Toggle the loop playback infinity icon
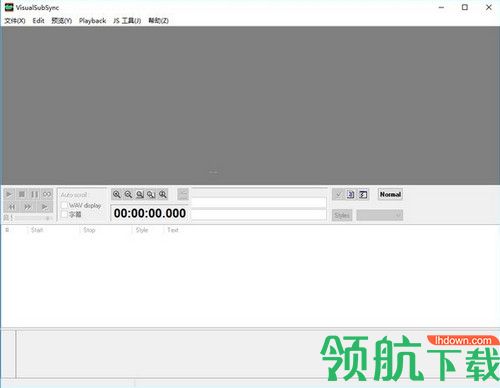 [47, 194]
